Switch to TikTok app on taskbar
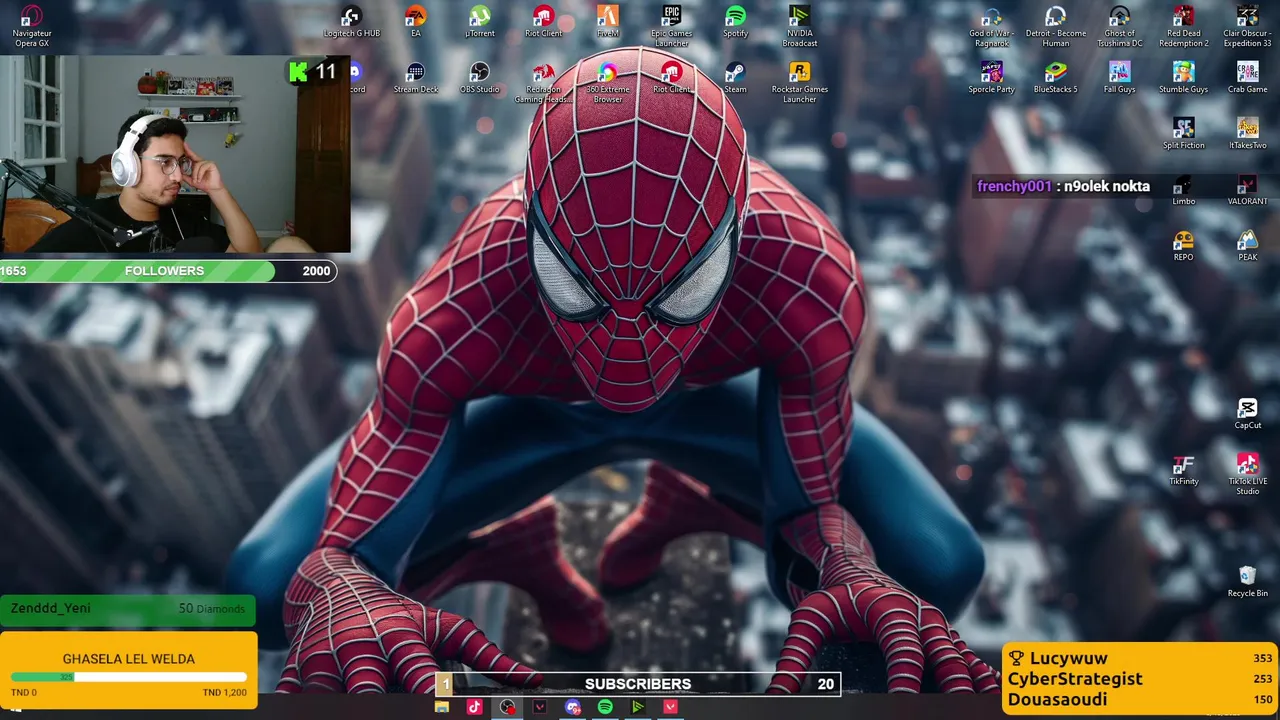The image size is (1280, 720). pyautogui.click(x=474, y=707)
